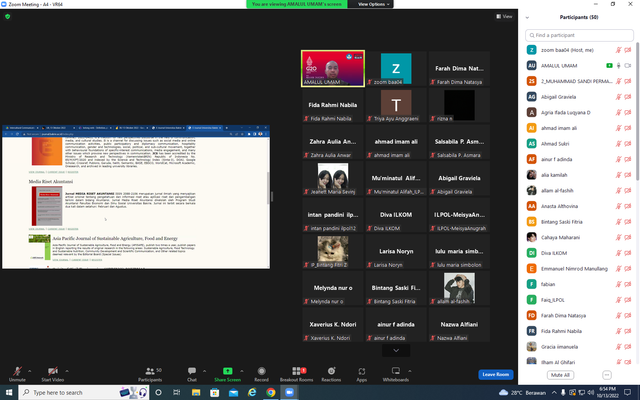Open the Chat icon
The image size is (640, 400).
(192, 371)
